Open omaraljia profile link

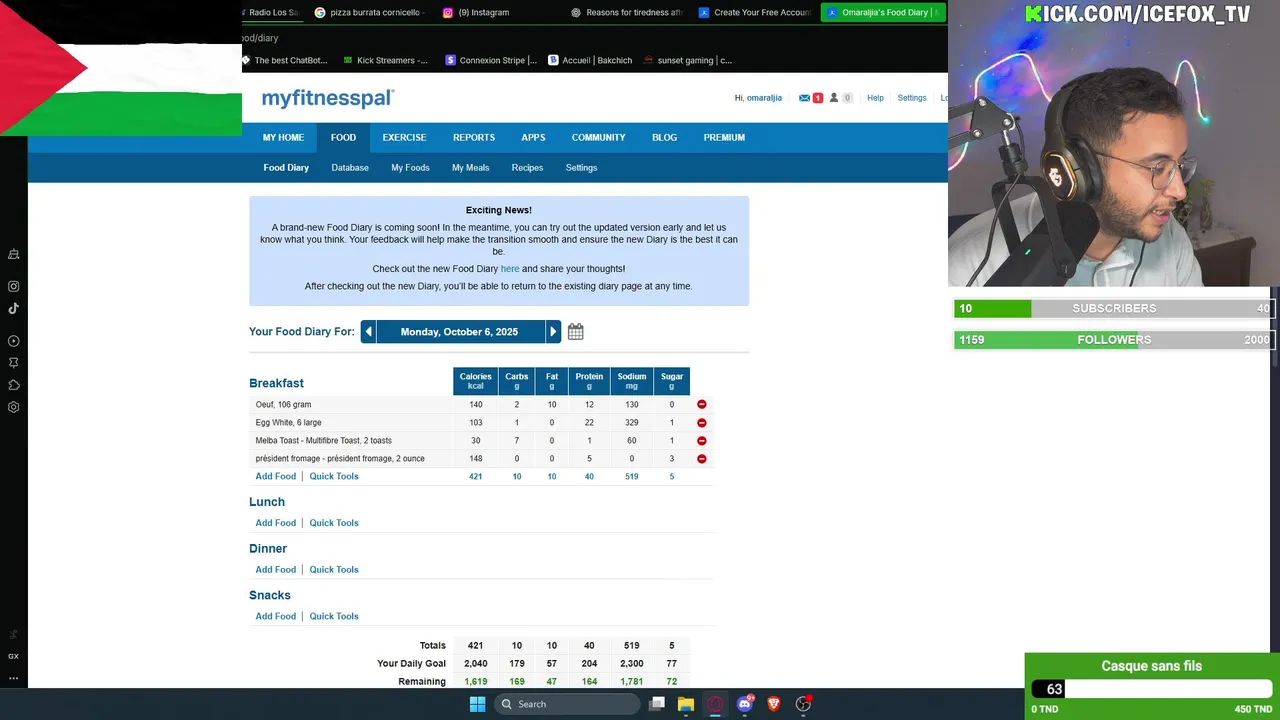click(x=764, y=98)
